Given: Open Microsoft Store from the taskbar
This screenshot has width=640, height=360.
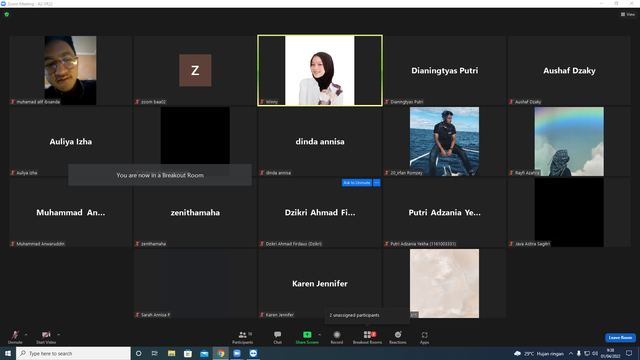Looking at the screenshot, I should pyautogui.click(x=188, y=353).
